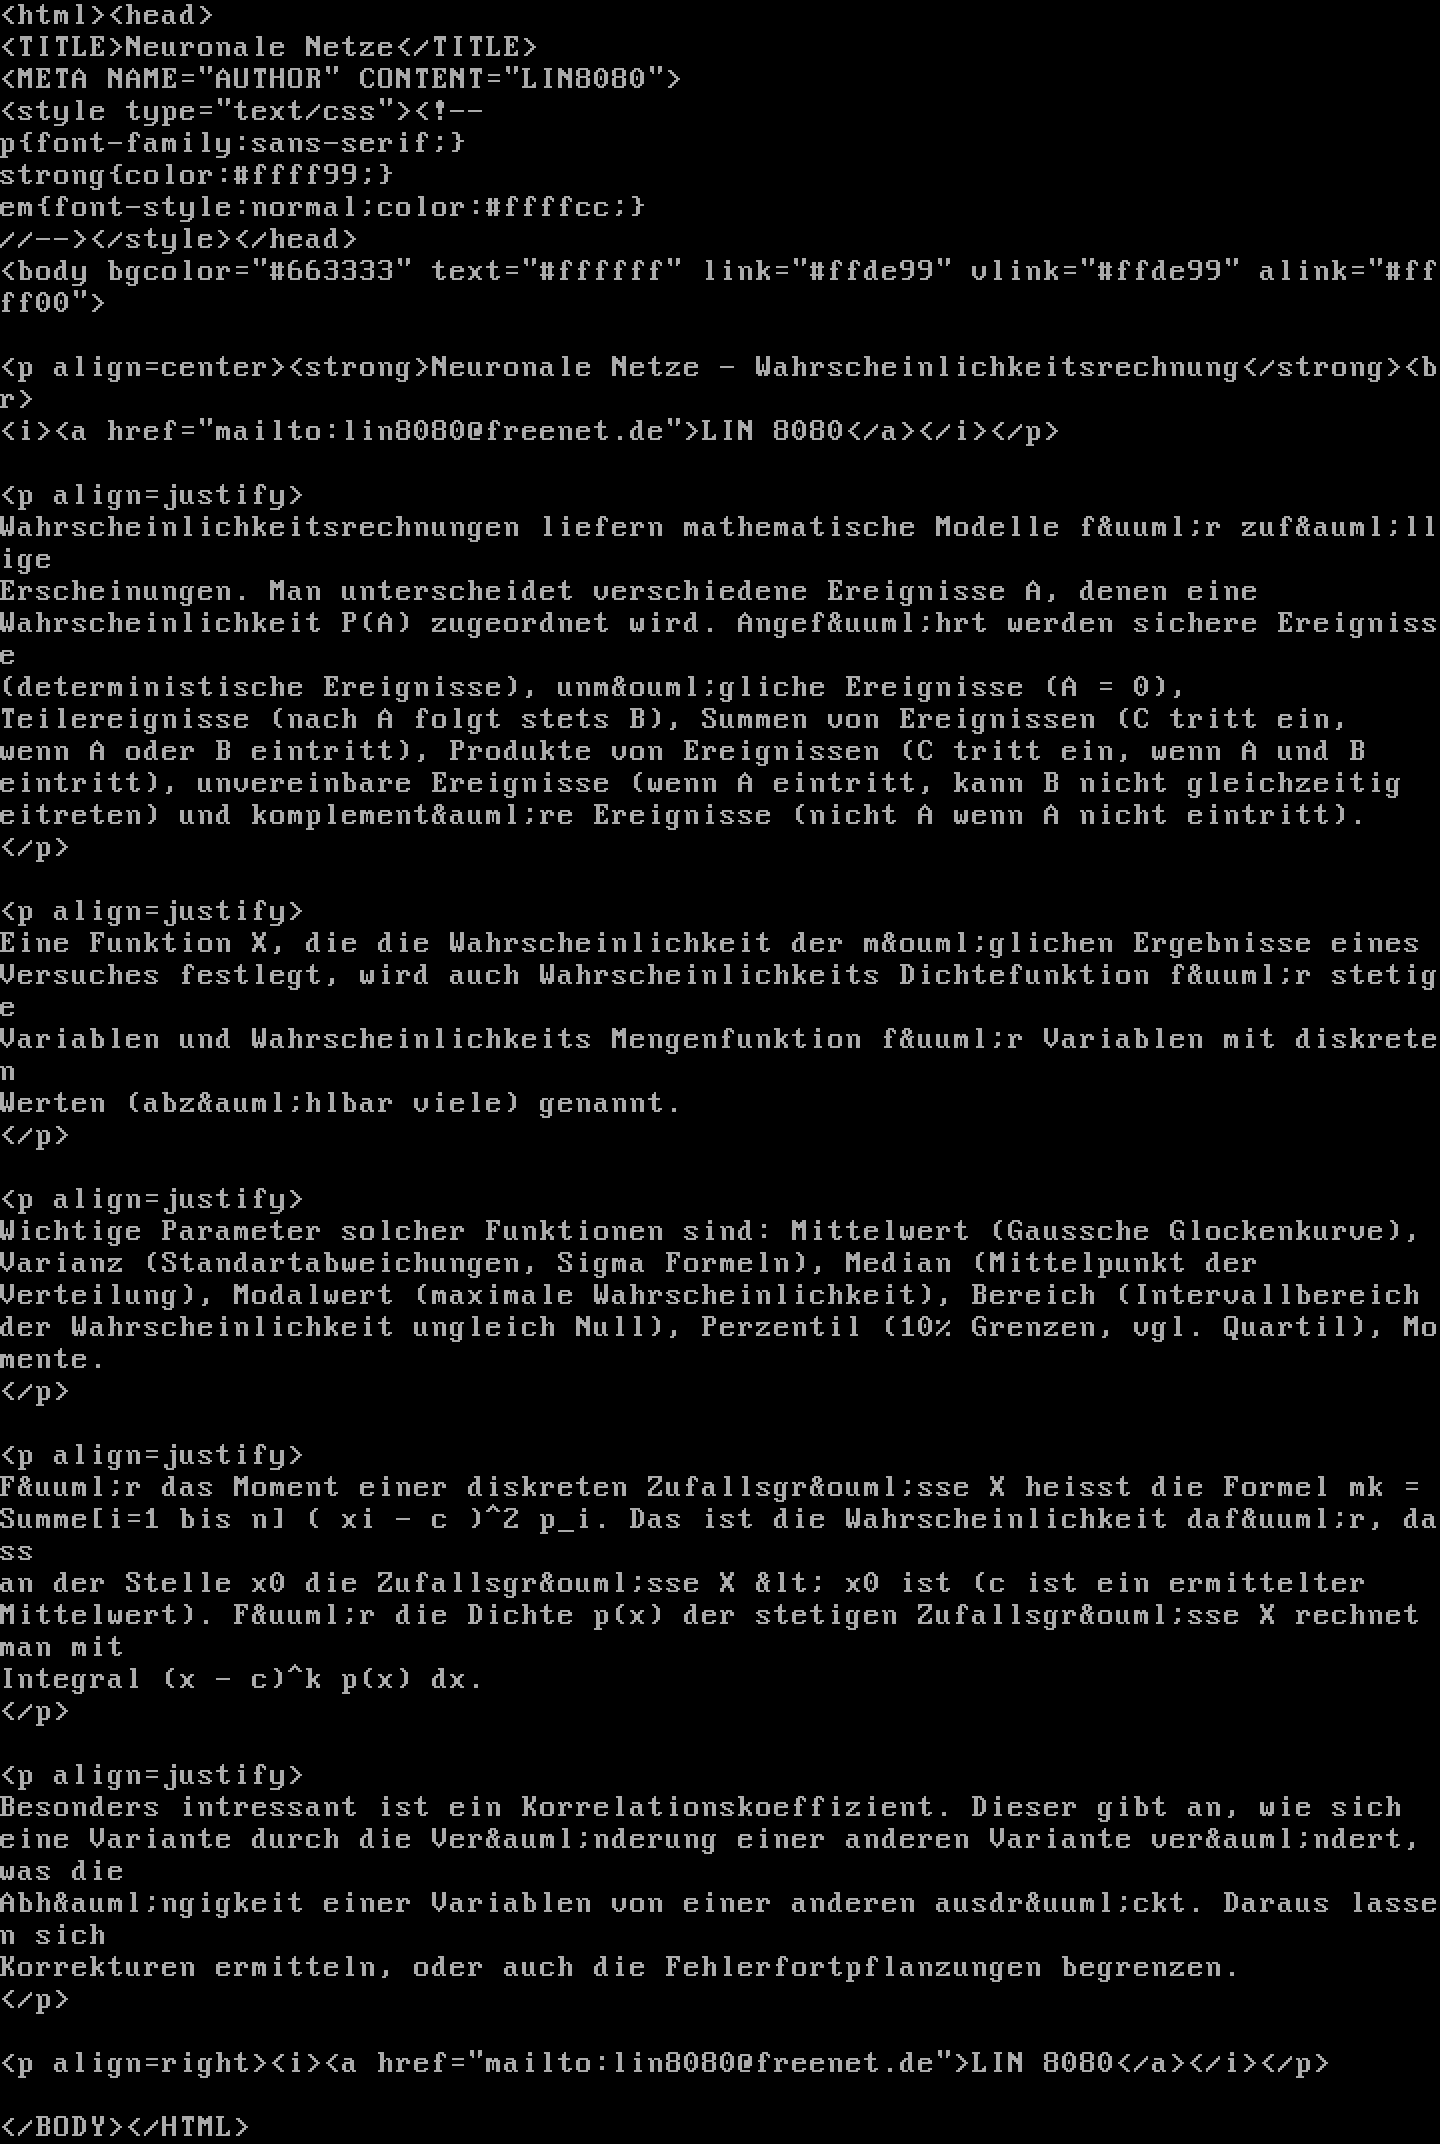Click the word Fehlerfortpflanzungen
The image size is (1440, 2144).
[854, 1967]
